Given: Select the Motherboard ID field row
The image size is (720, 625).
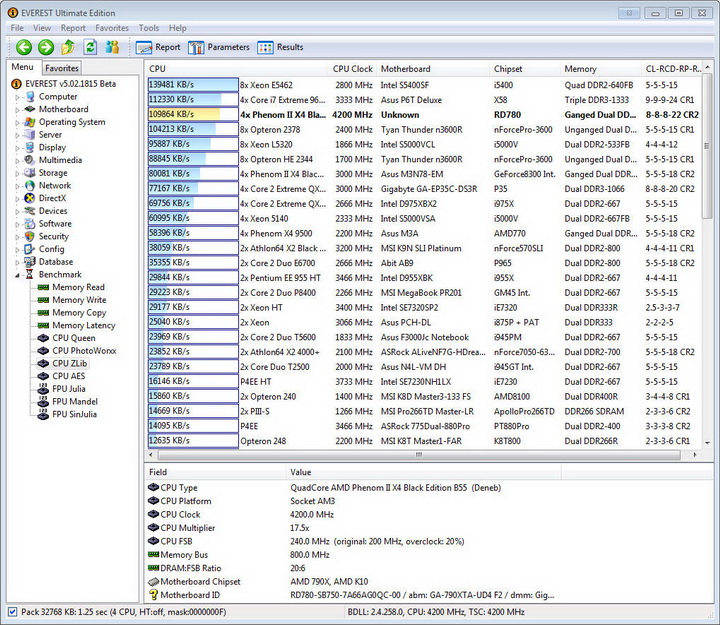Looking at the screenshot, I should click(x=353, y=595).
